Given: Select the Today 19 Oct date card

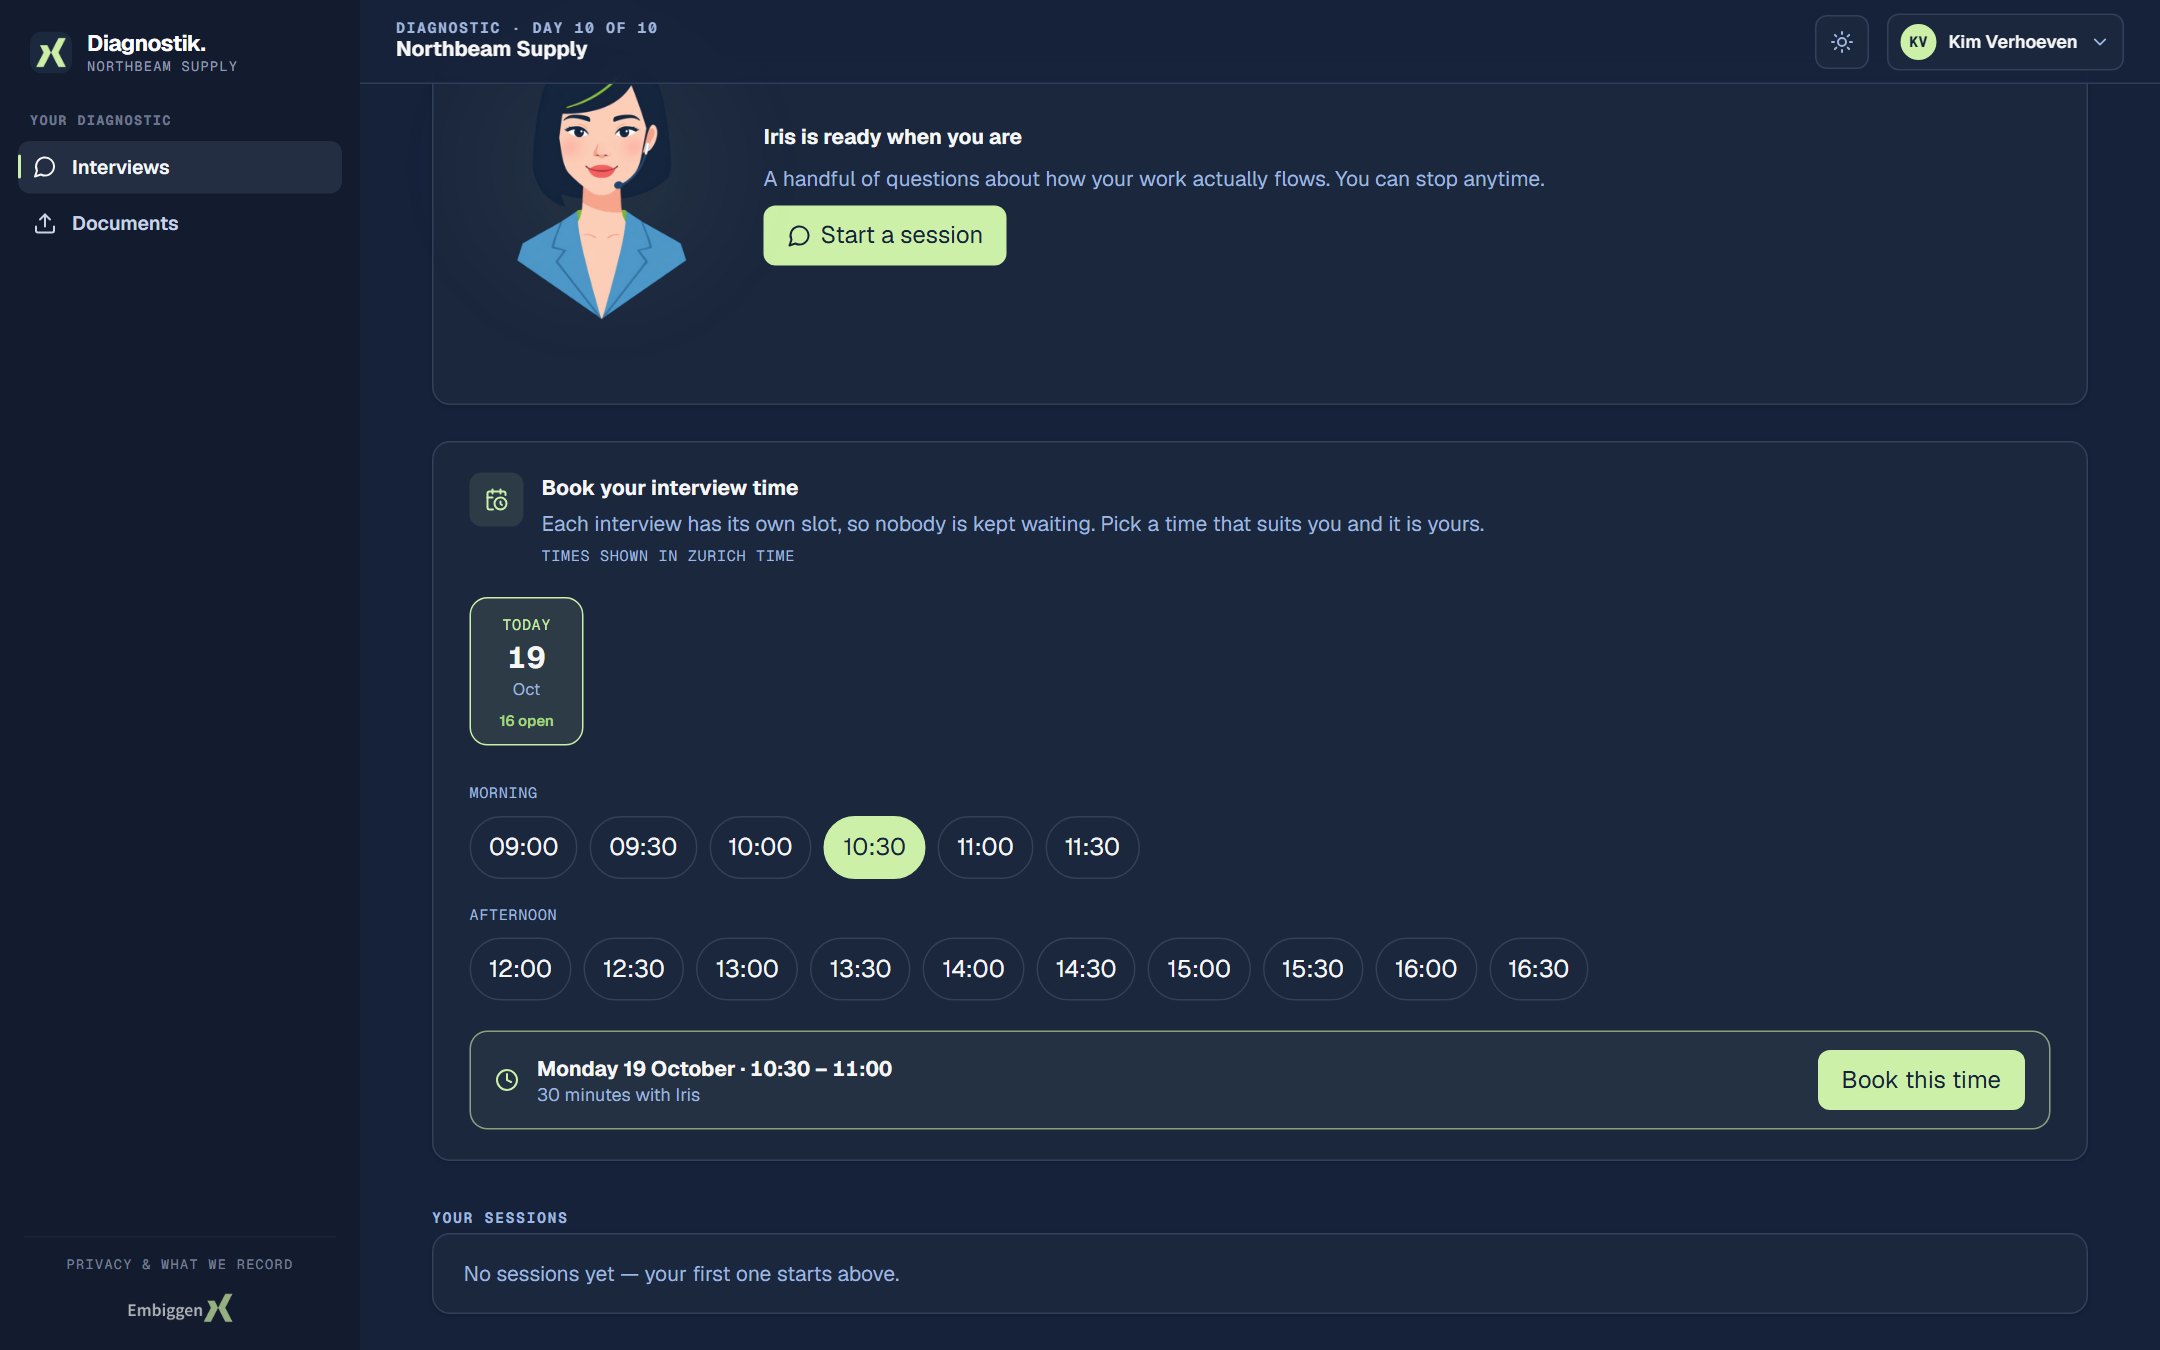Looking at the screenshot, I should [526, 671].
